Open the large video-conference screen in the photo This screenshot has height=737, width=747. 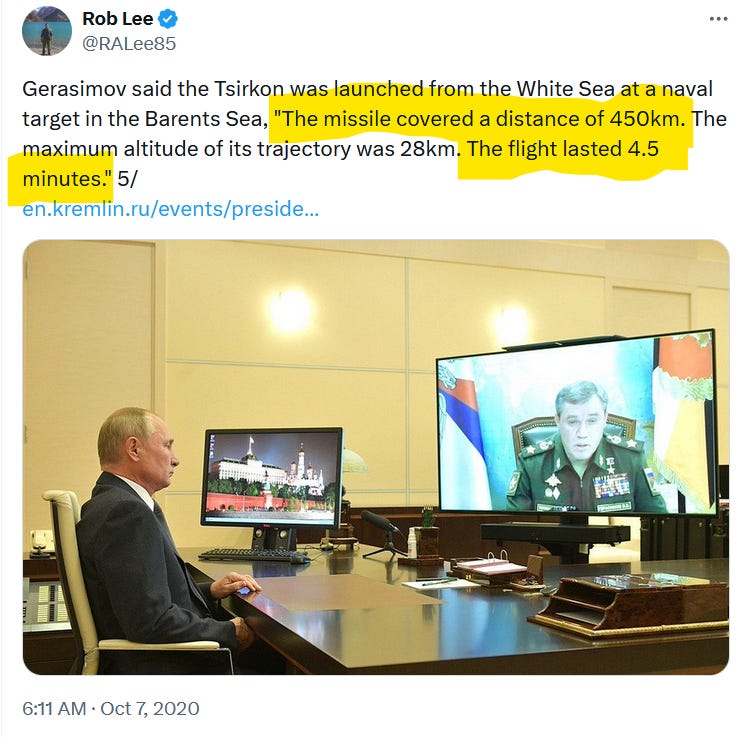click(576, 424)
